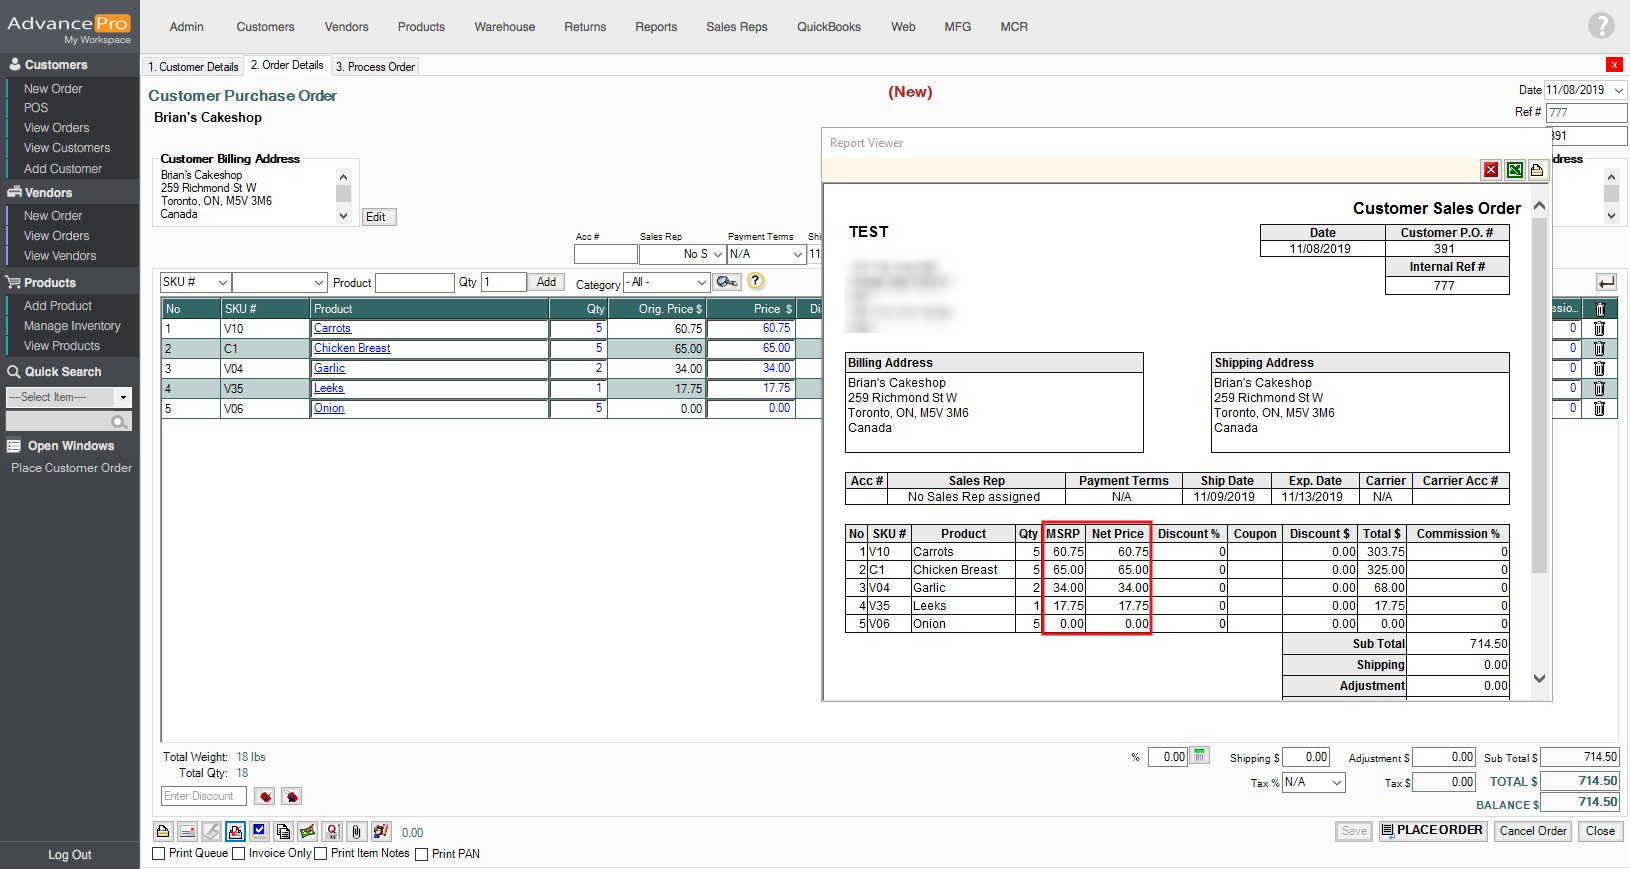Open the Chicken Breast product link

[x=352, y=348]
